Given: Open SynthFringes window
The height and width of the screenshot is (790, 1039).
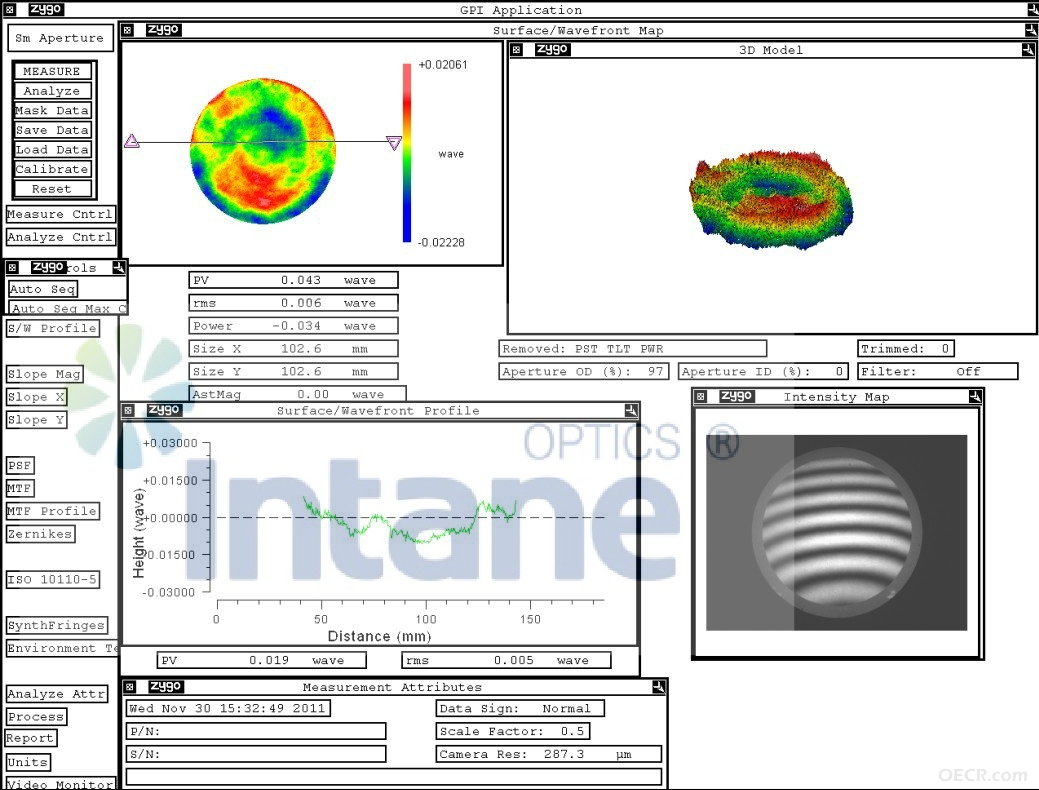Looking at the screenshot, I should point(56,625).
